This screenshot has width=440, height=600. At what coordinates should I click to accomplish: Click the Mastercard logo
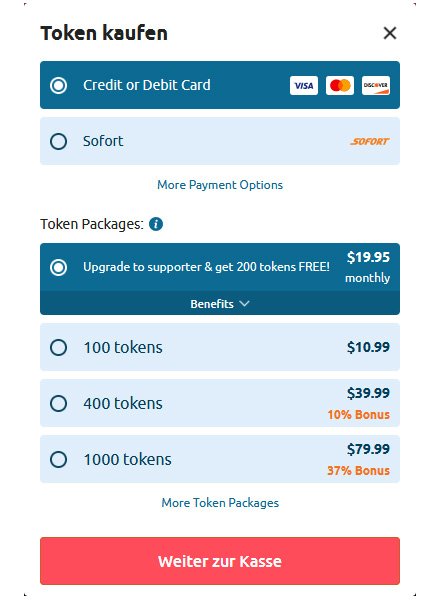tap(340, 85)
